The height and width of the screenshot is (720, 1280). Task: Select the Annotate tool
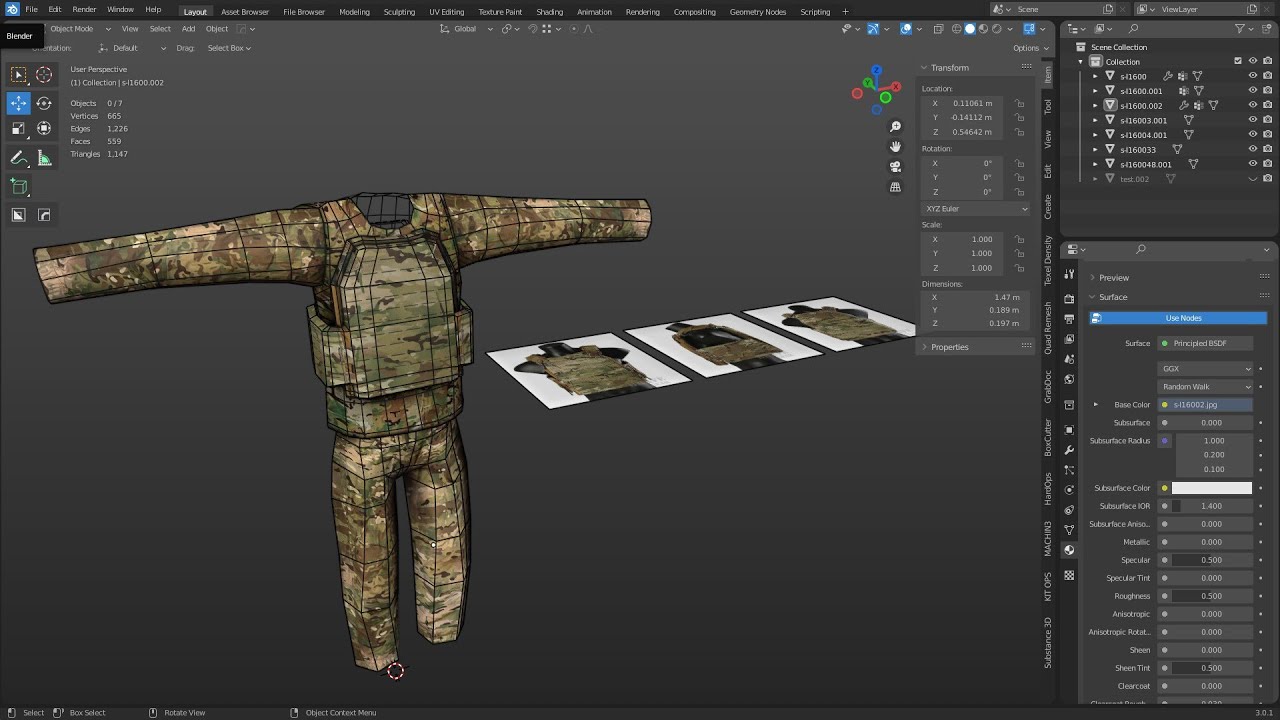pyautogui.click(x=18, y=158)
